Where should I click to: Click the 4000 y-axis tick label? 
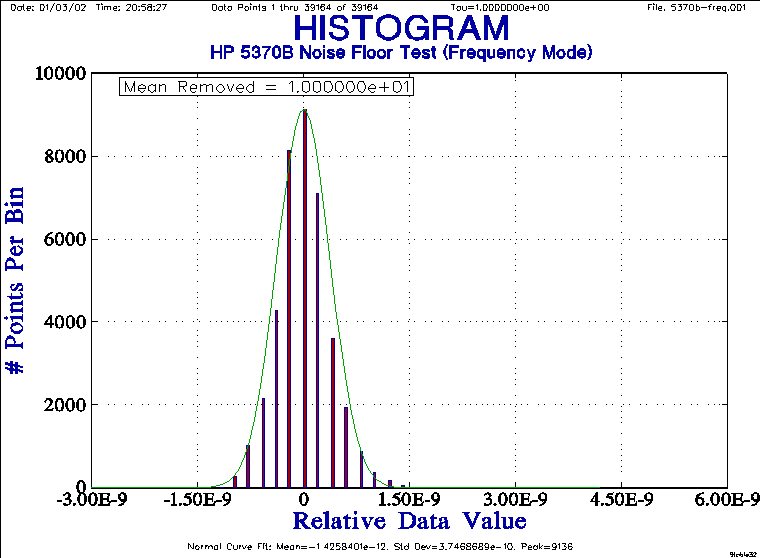(x=65, y=321)
